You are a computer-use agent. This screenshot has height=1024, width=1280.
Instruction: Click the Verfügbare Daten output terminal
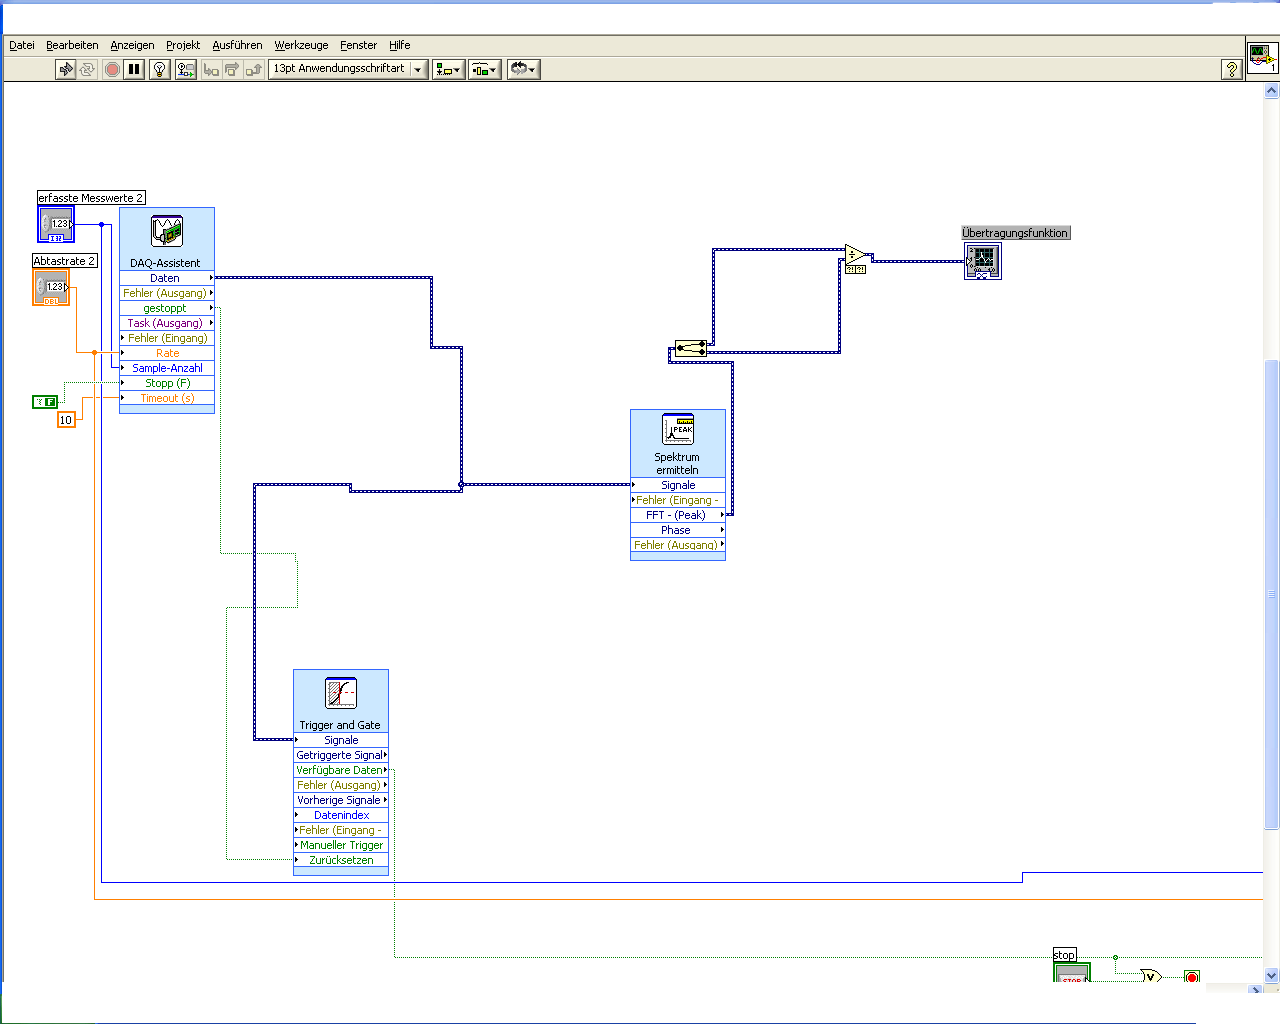(x=341, y=770)
